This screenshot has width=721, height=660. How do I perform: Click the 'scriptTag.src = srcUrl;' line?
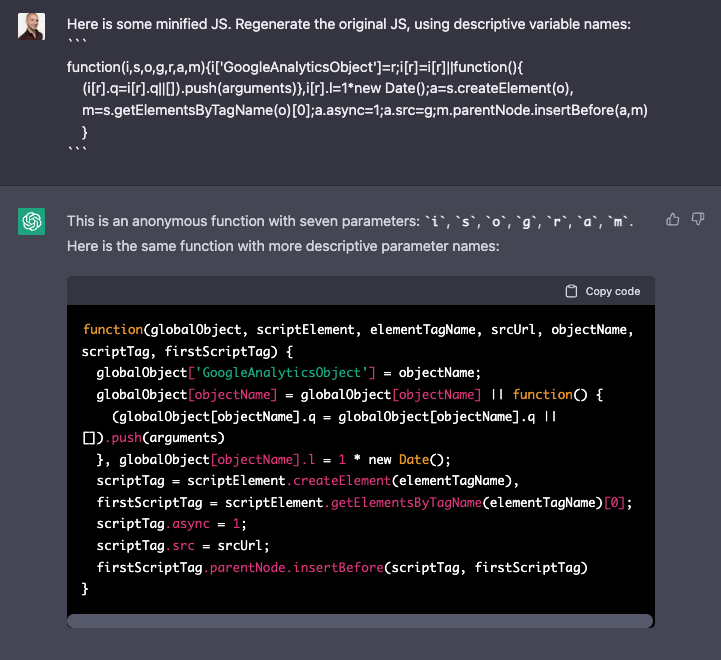coord(183,546)
